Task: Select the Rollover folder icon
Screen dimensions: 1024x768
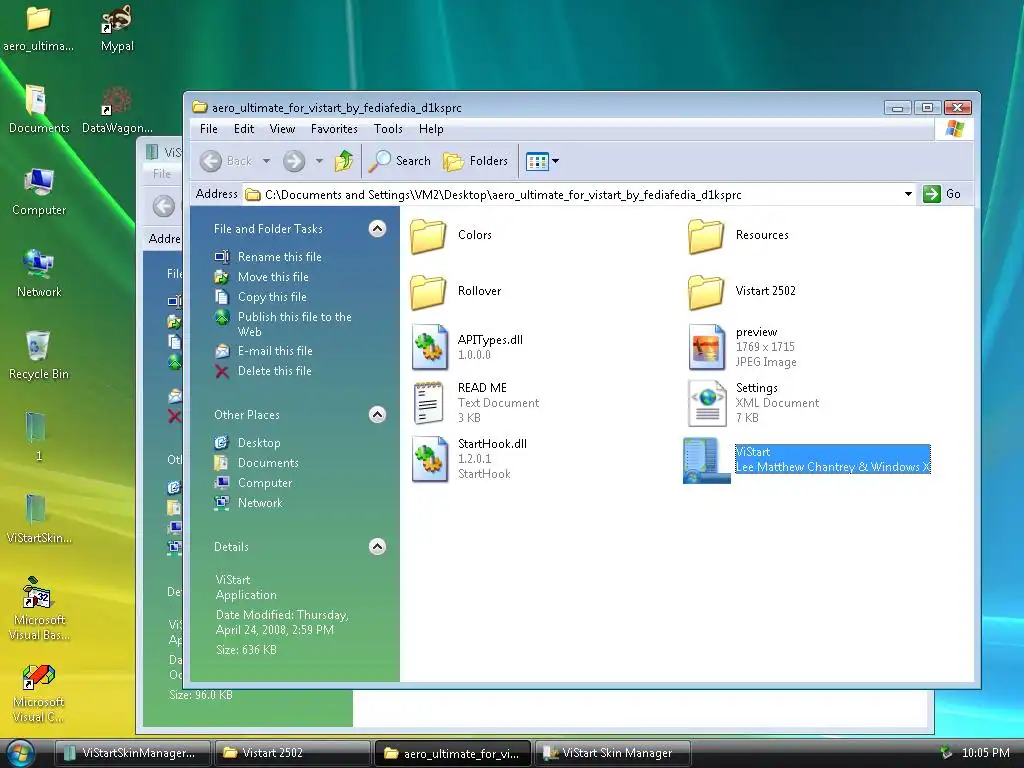Action: 428,292
